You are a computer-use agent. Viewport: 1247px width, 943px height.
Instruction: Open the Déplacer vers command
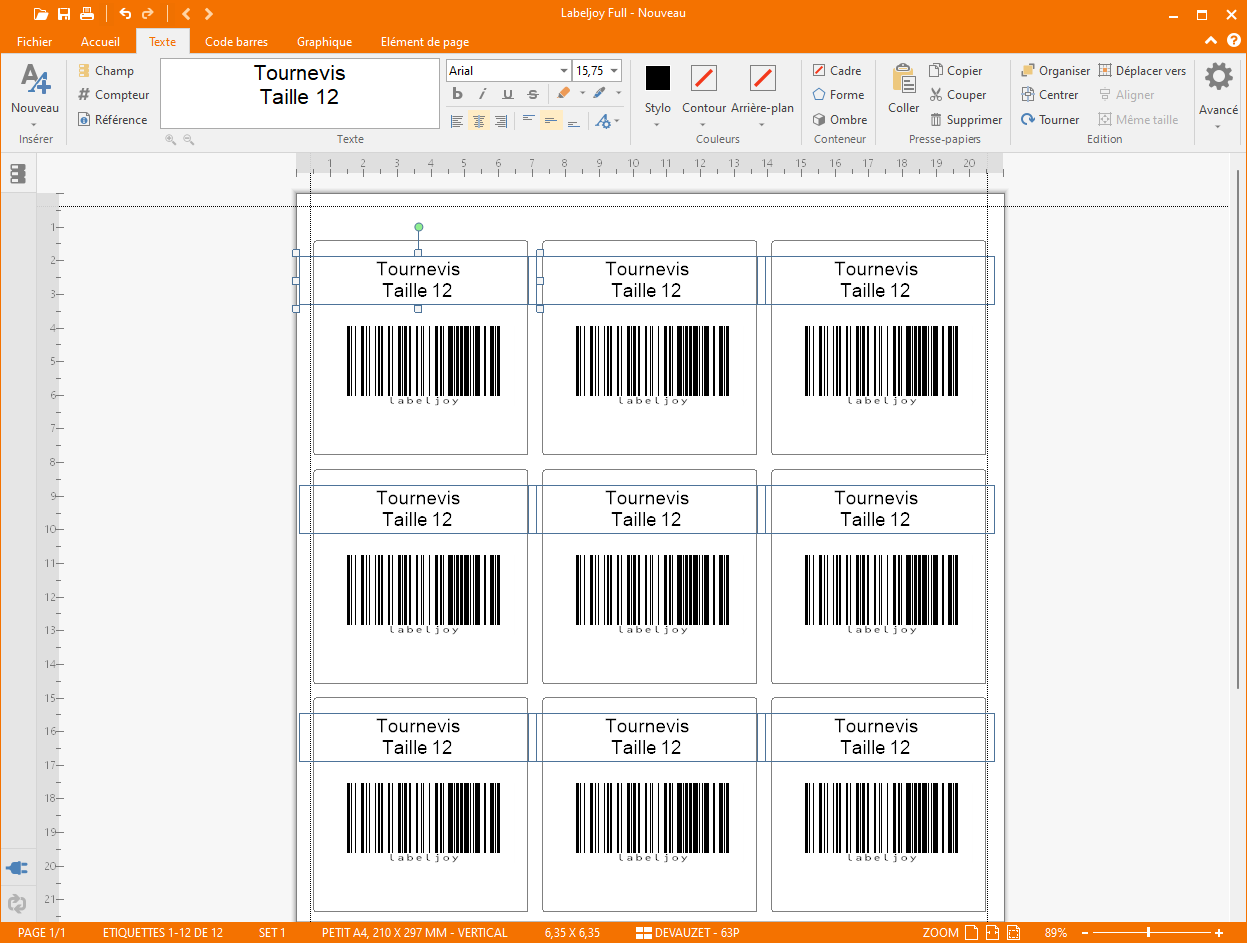tap(1143, 71)
